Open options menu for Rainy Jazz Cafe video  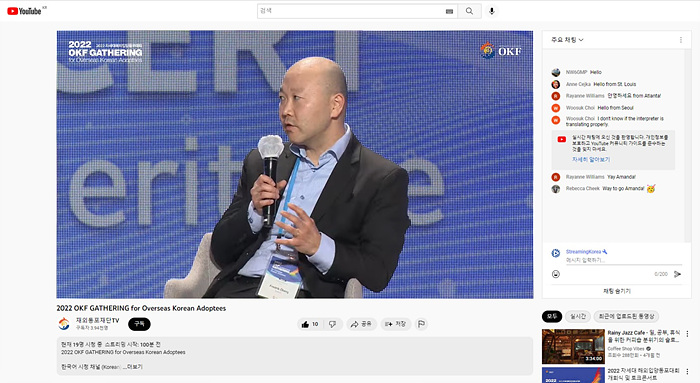687,334
